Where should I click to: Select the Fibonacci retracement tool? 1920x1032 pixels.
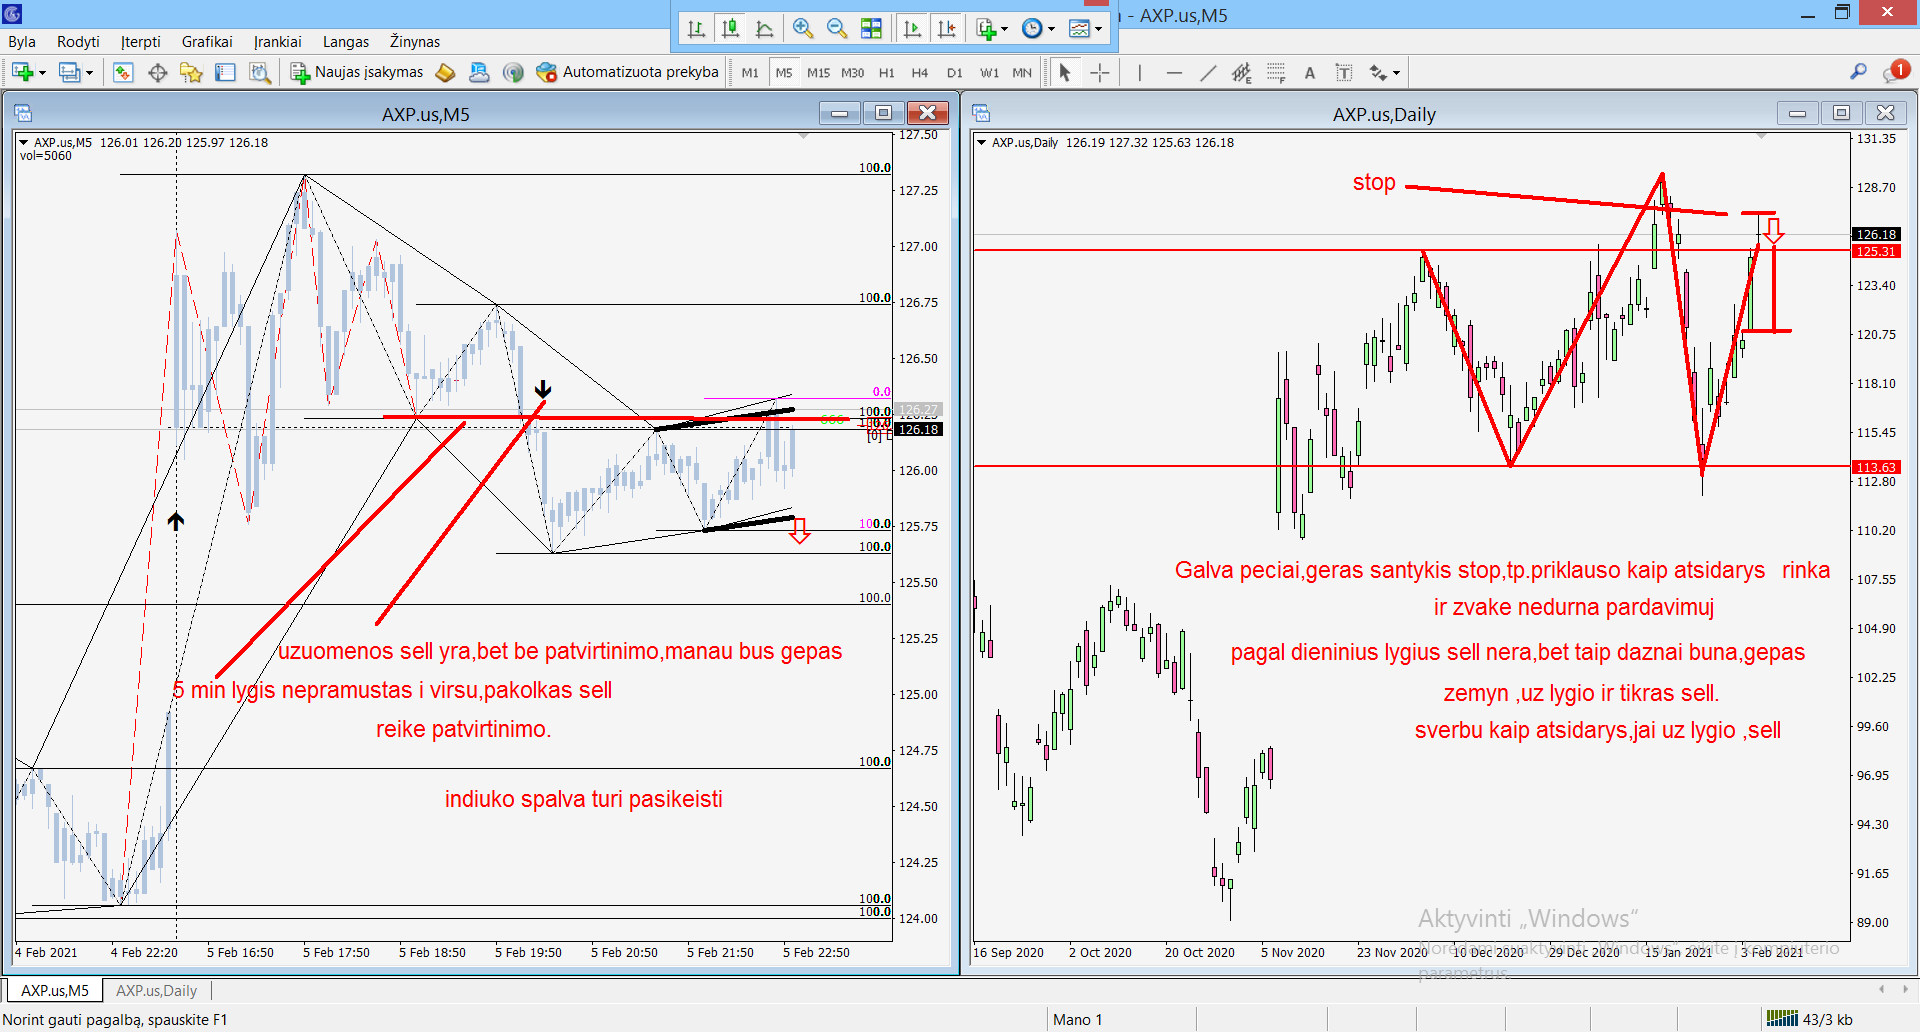click(x=1276, y=72)
